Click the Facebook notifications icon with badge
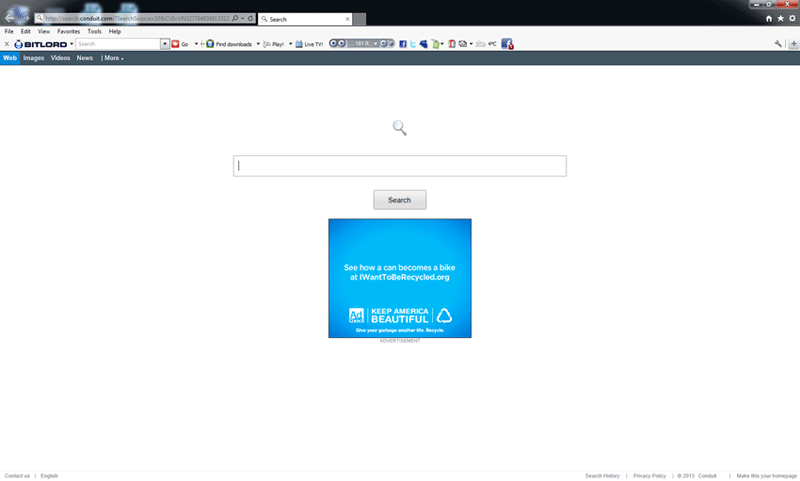The image size is (800, 481). pyautogui.click(x=507, y=44)
